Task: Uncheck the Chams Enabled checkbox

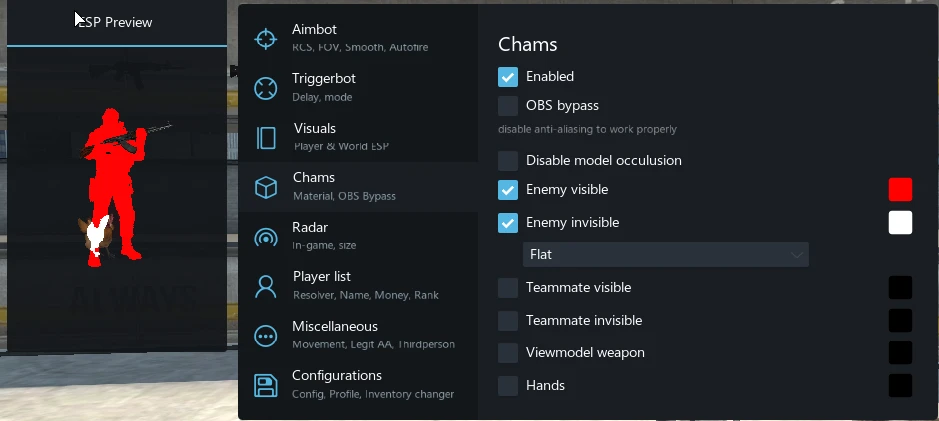Action: point(508,77)
